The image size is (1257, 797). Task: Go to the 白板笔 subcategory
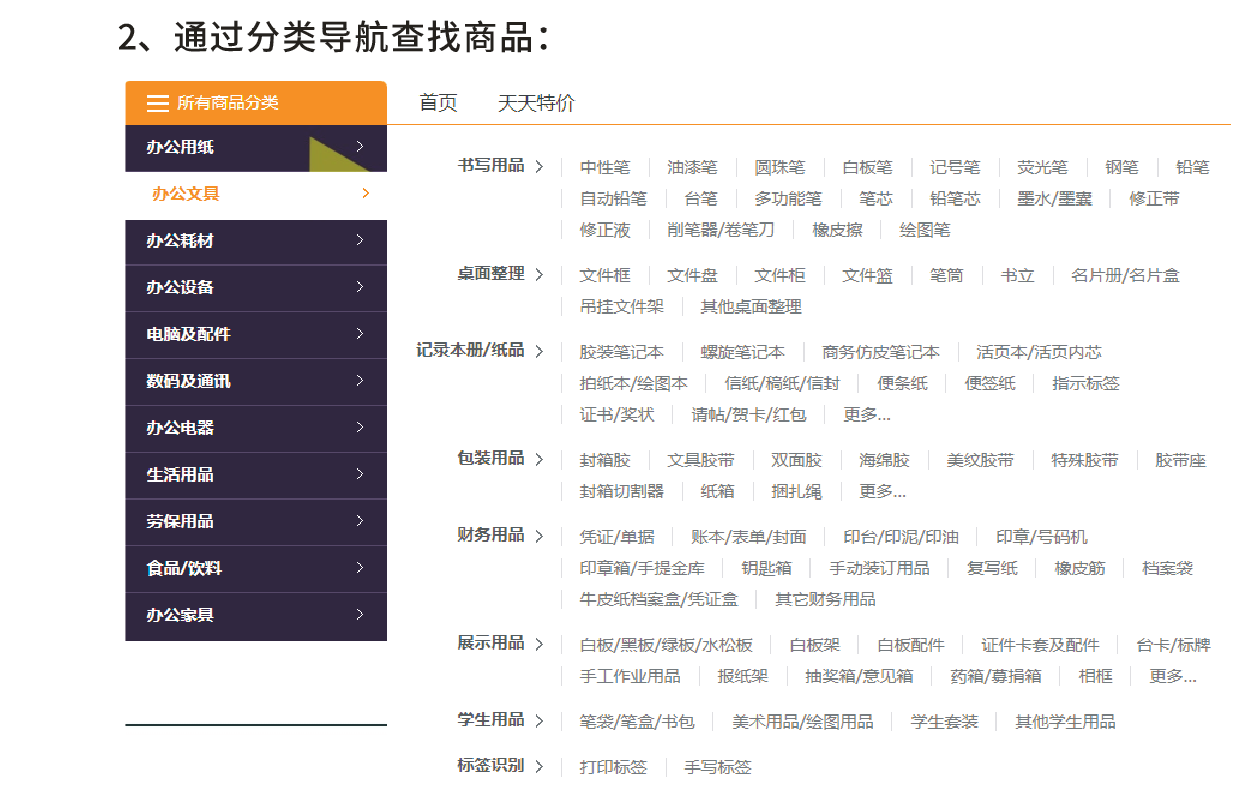click(x=867, y=168)
